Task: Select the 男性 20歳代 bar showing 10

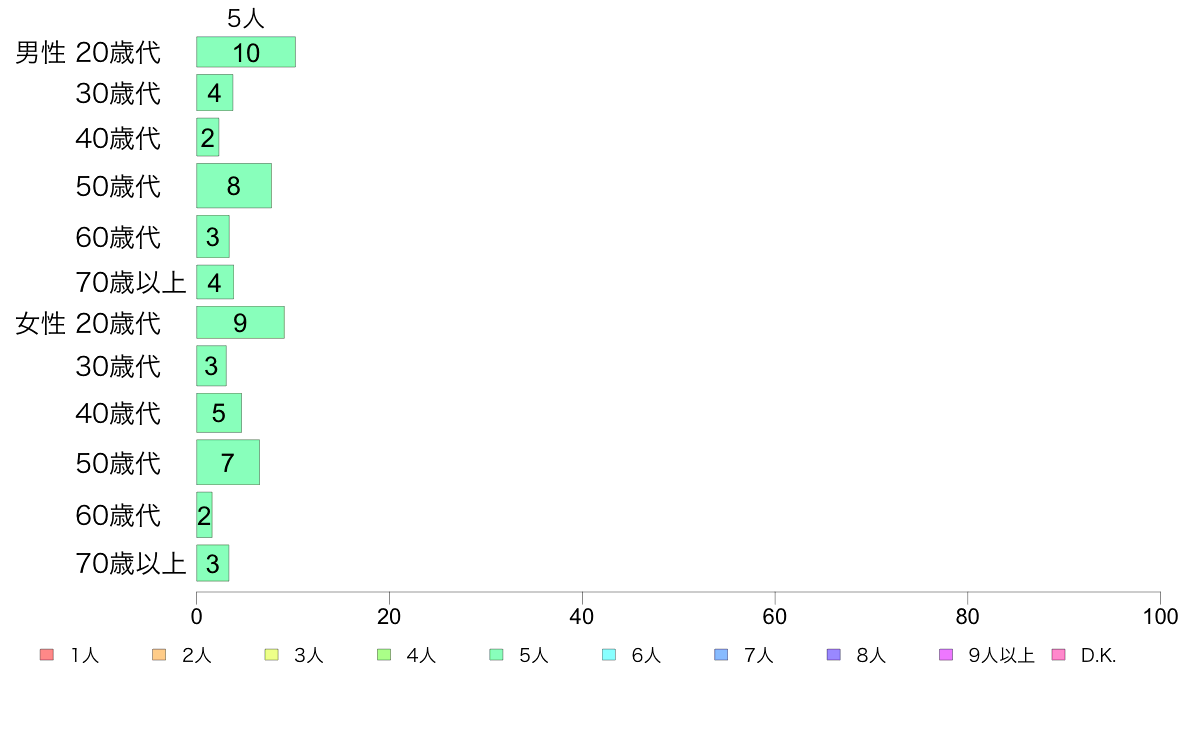Action: (x=245, y=52)
